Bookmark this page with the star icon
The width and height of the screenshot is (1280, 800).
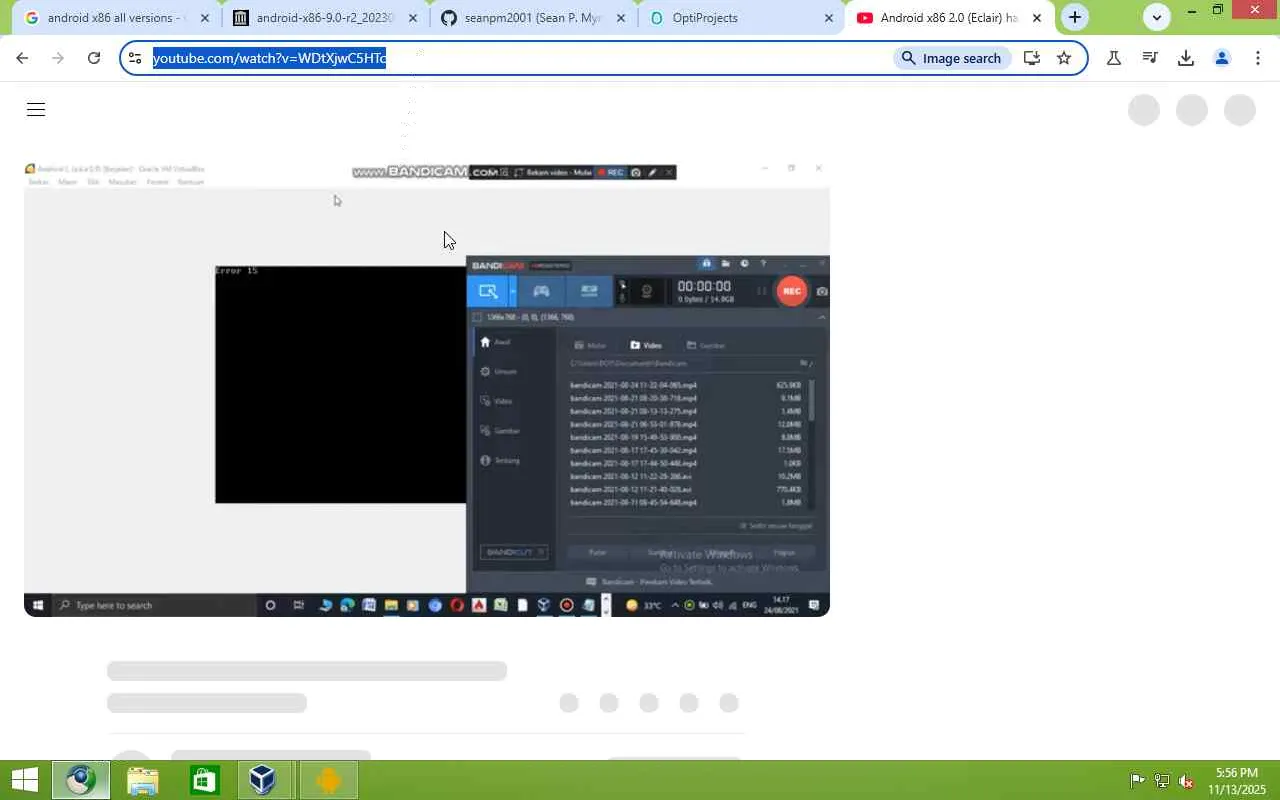pyautogui.click(x=1064, y=58)
